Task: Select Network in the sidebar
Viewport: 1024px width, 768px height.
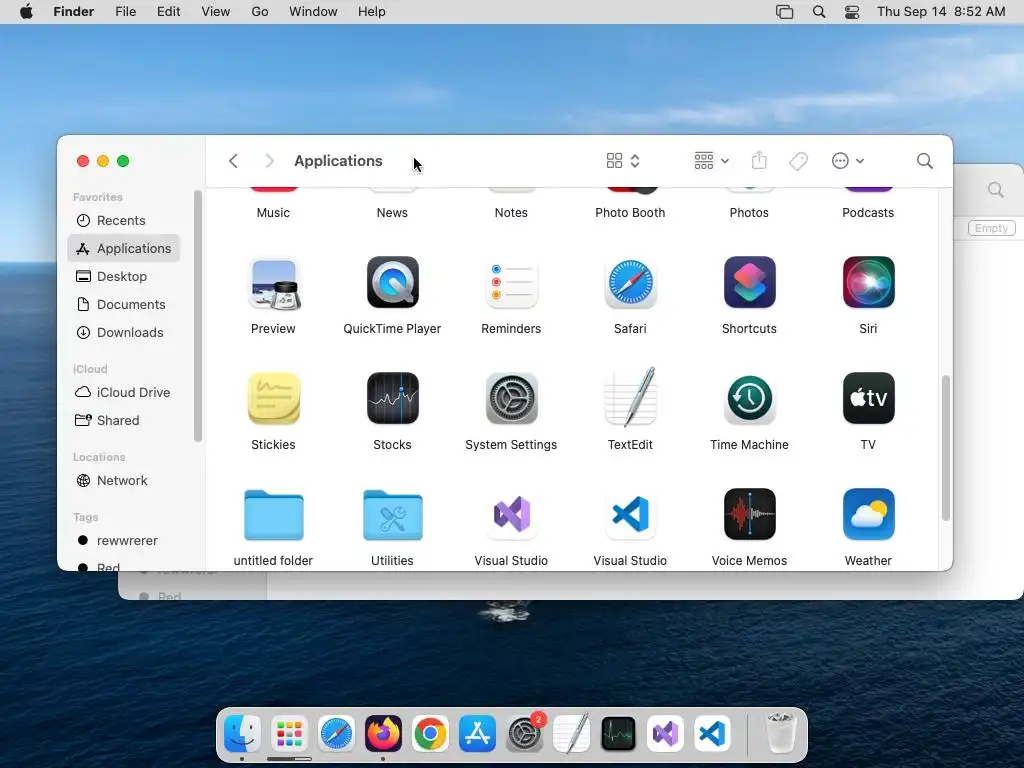Action: pos(123,481)
